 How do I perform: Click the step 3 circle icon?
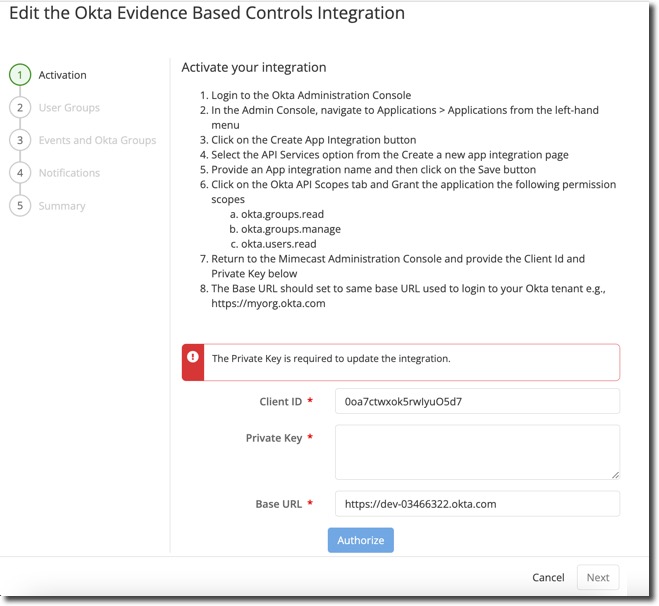(19, 141)
